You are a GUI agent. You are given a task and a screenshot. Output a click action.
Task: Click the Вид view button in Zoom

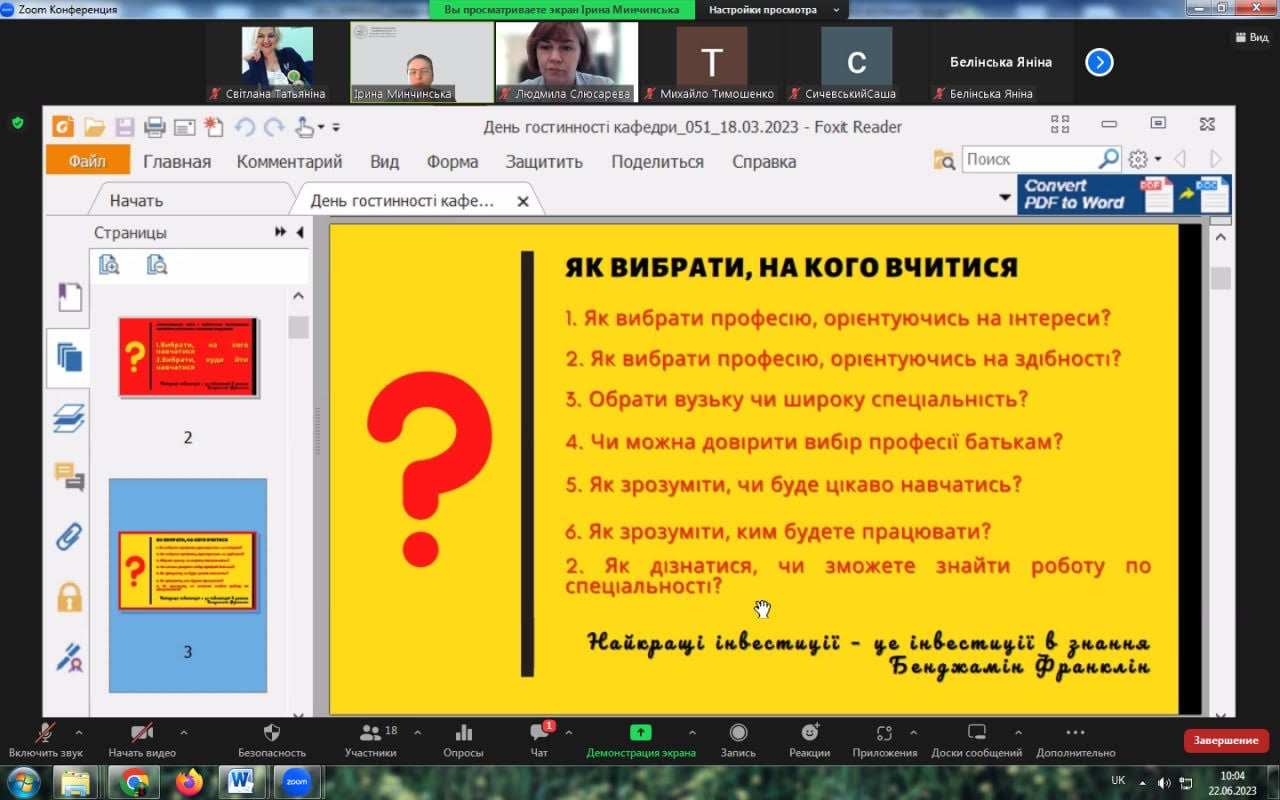(x=1251, y=37)
